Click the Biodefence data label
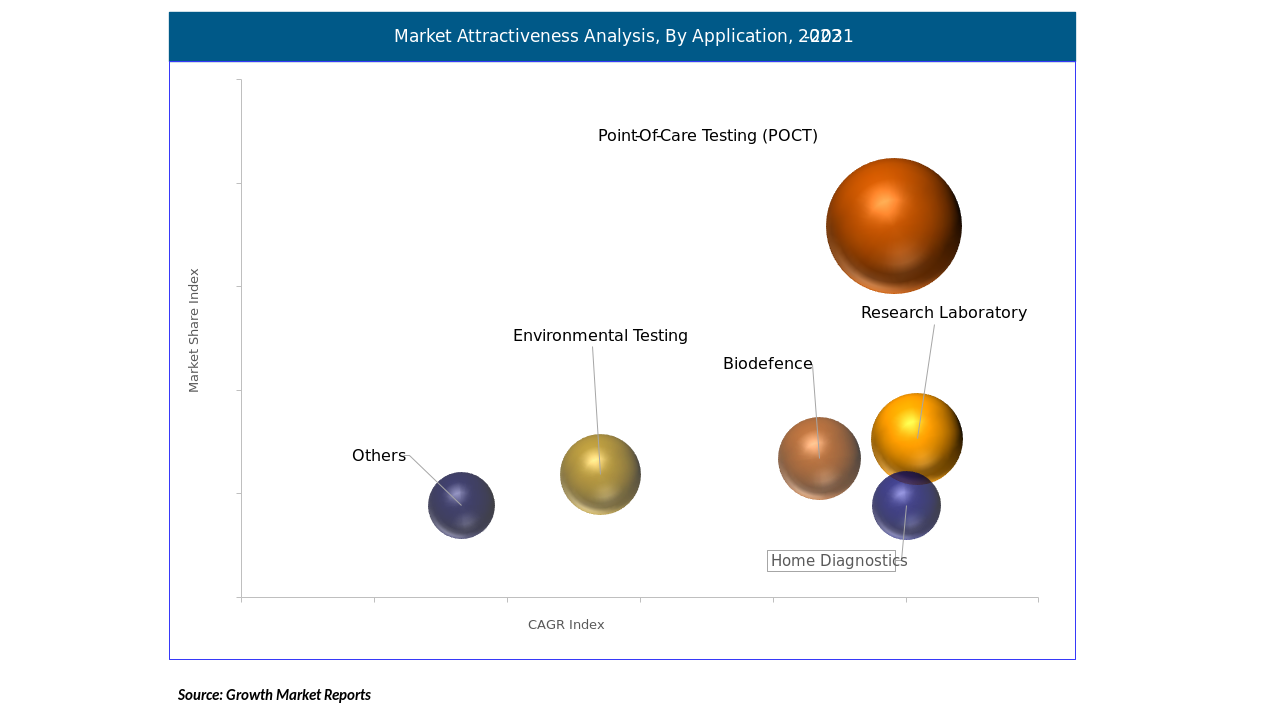 click(767, 364)
